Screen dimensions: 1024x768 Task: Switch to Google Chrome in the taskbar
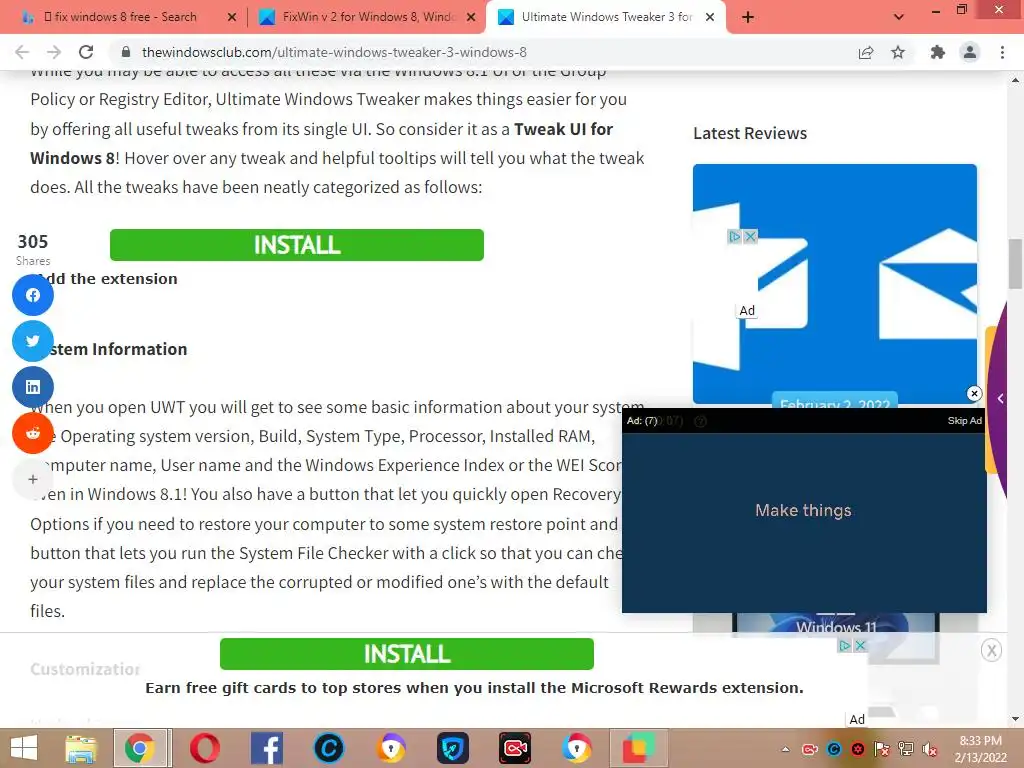141,748
